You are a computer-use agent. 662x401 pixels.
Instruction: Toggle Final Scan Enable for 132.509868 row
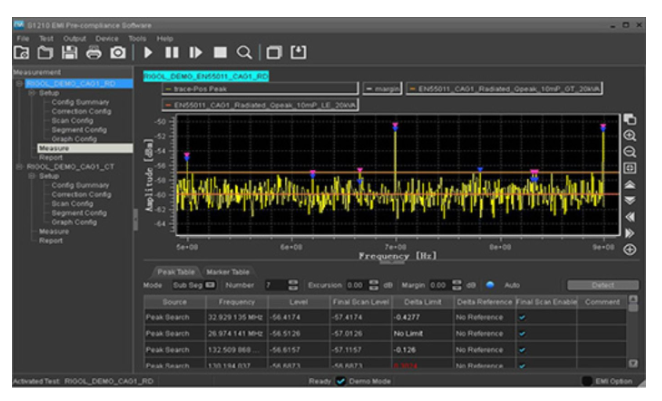pos(522,350)
